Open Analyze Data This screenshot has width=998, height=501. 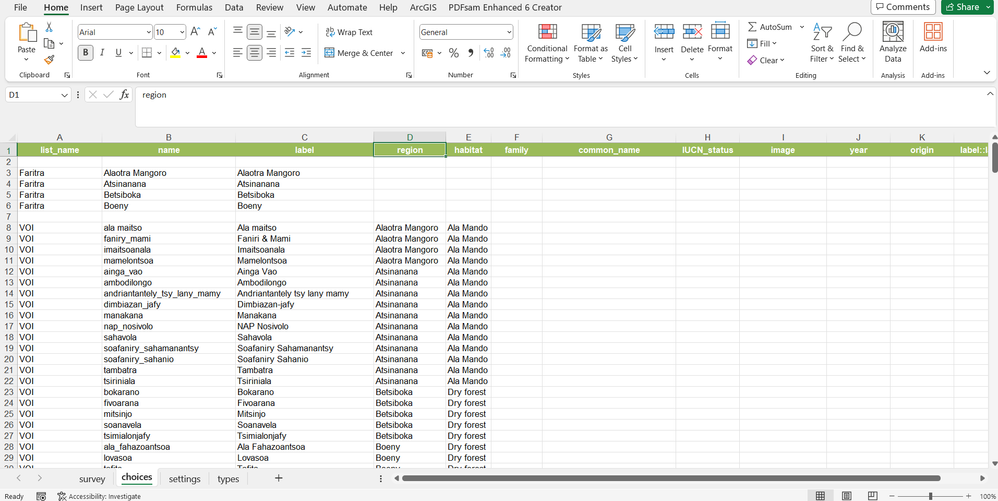[893, 43]
